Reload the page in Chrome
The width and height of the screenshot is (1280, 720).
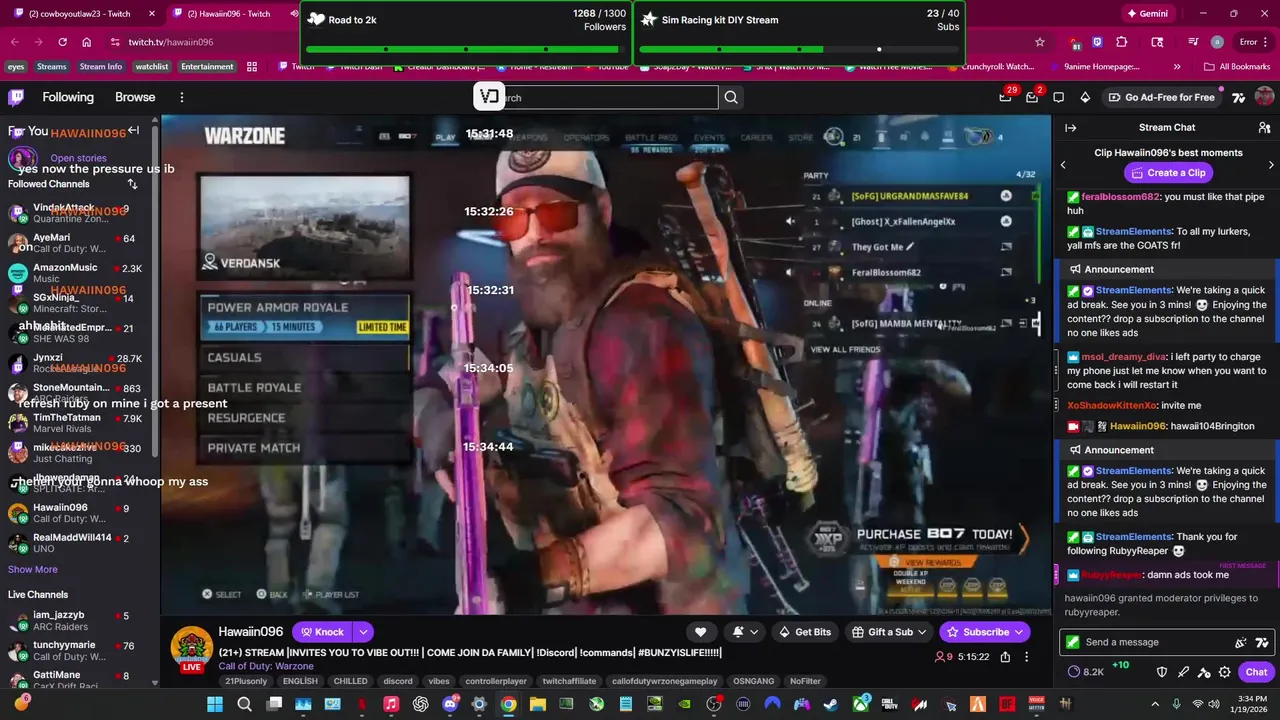(62, 42)
